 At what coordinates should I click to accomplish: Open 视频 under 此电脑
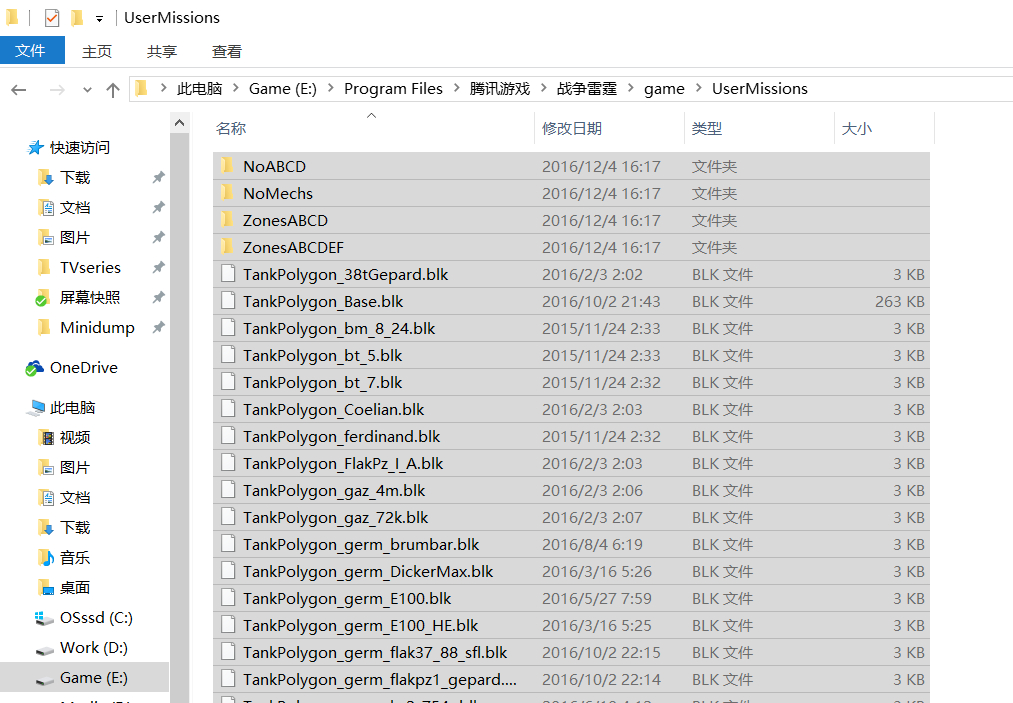point(65,437)
